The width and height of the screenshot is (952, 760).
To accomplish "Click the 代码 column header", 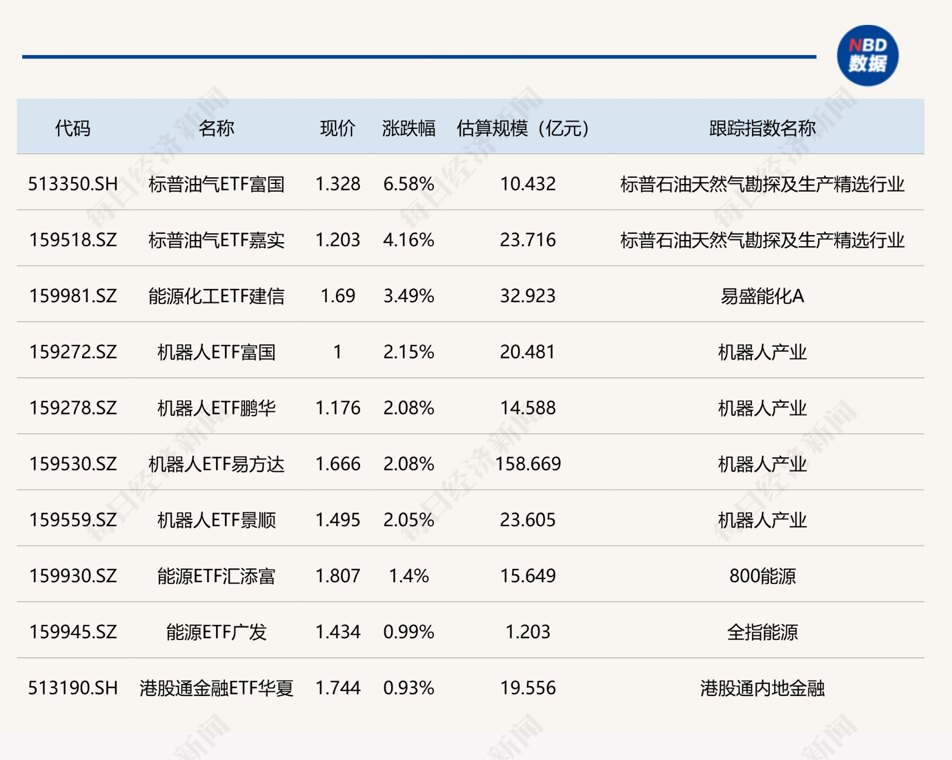I will (x=72, y=128).
